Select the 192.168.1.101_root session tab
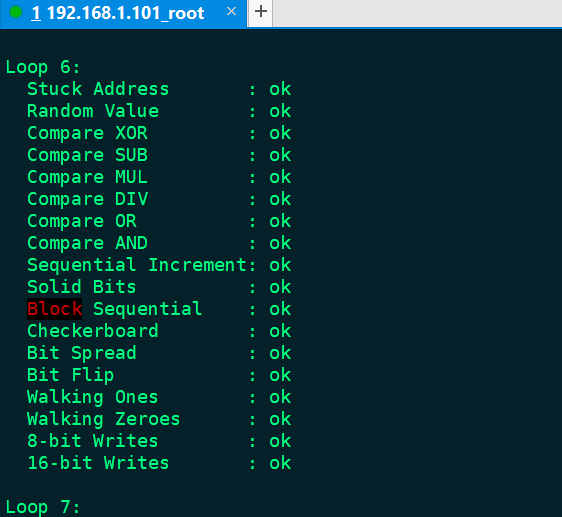Viewport: 562px width, 517px height. [123, 13]
